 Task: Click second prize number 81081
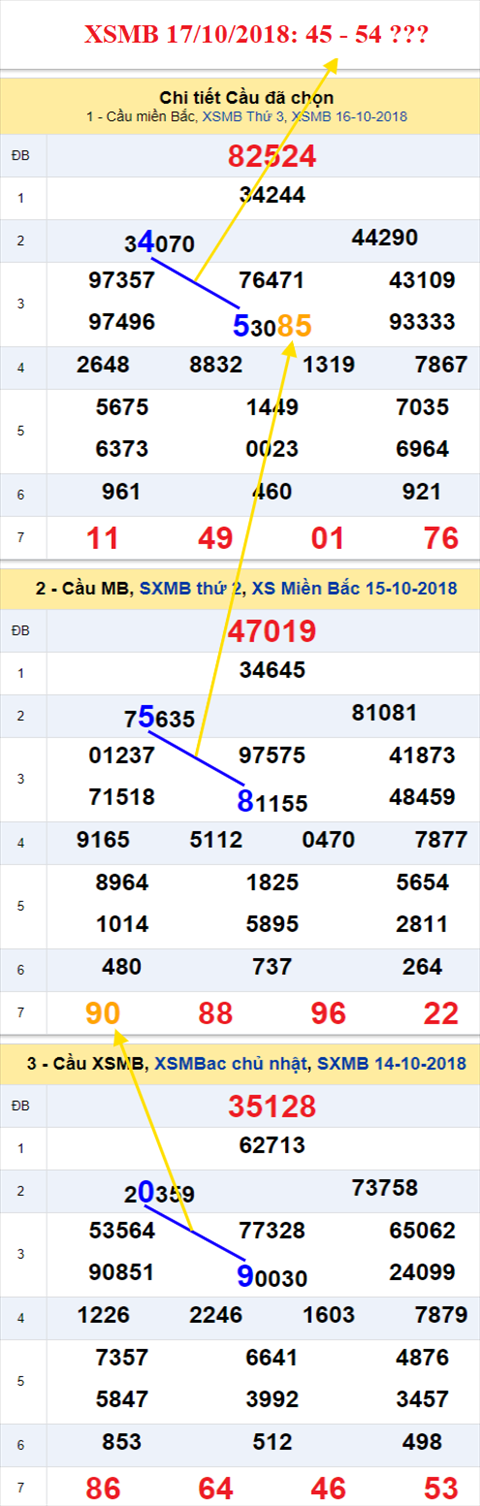click(x=385, y=713)
